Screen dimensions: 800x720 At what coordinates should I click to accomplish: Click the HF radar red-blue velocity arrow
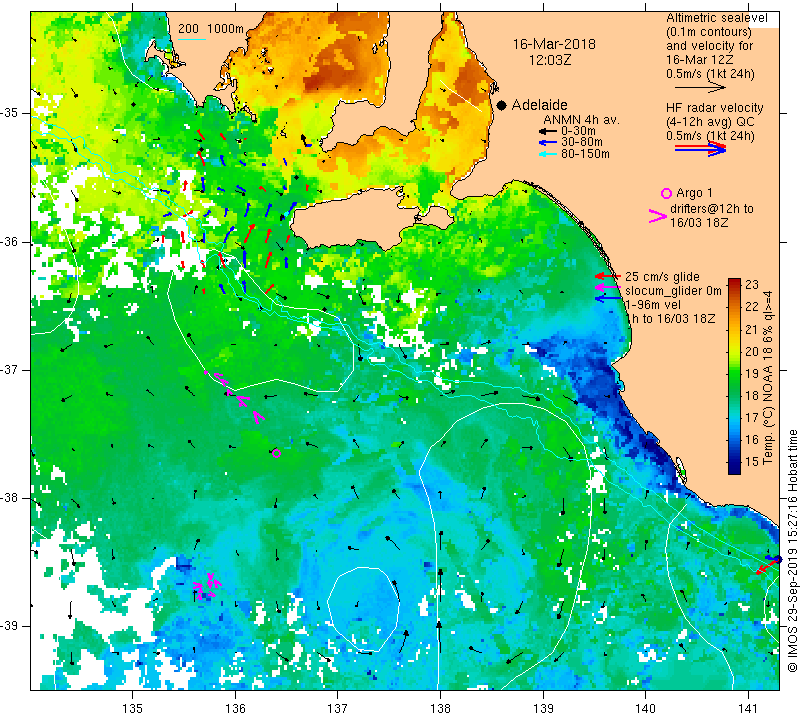tap(700, 148)
